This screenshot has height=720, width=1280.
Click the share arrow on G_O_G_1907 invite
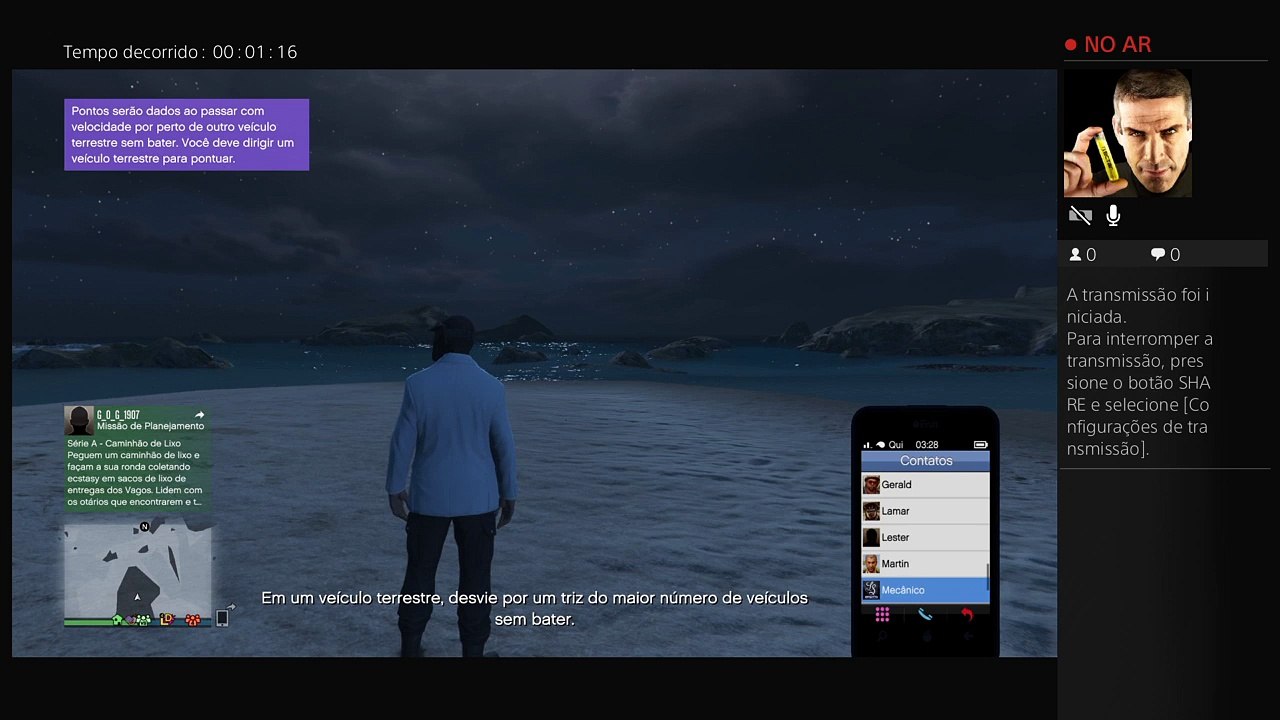(199, 414)
